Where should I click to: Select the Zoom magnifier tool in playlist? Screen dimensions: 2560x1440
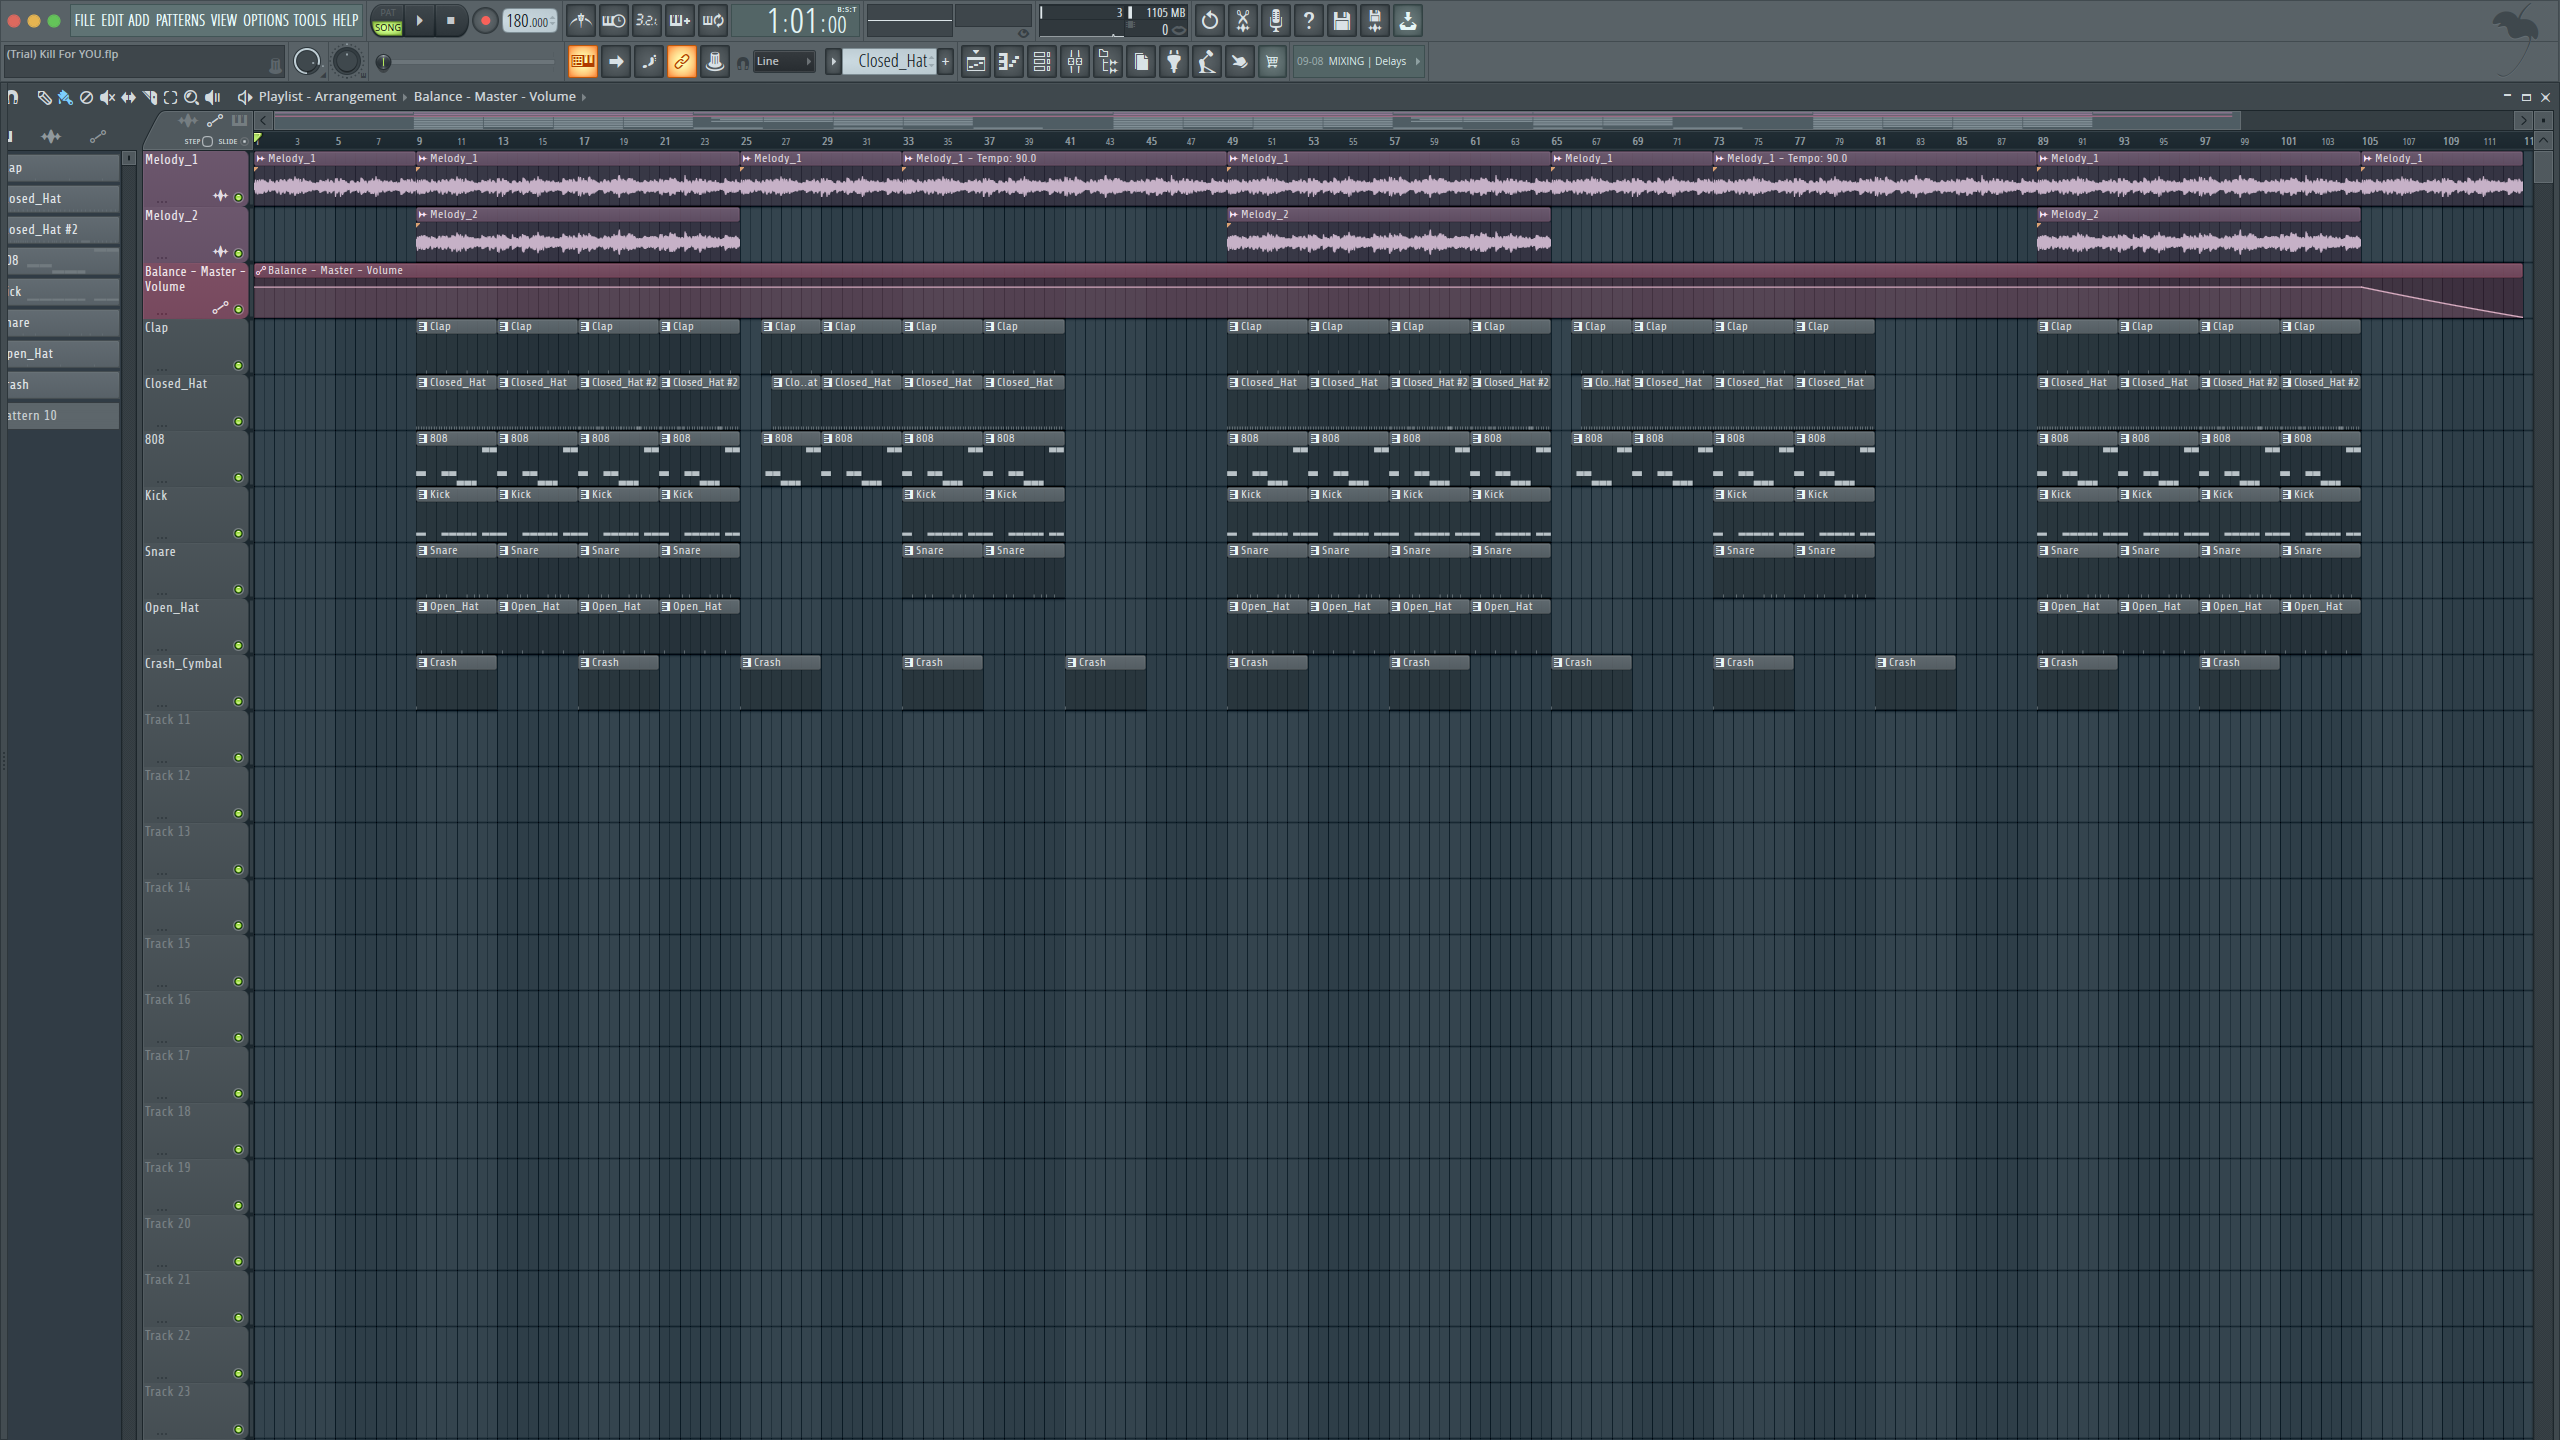(191, 97)
